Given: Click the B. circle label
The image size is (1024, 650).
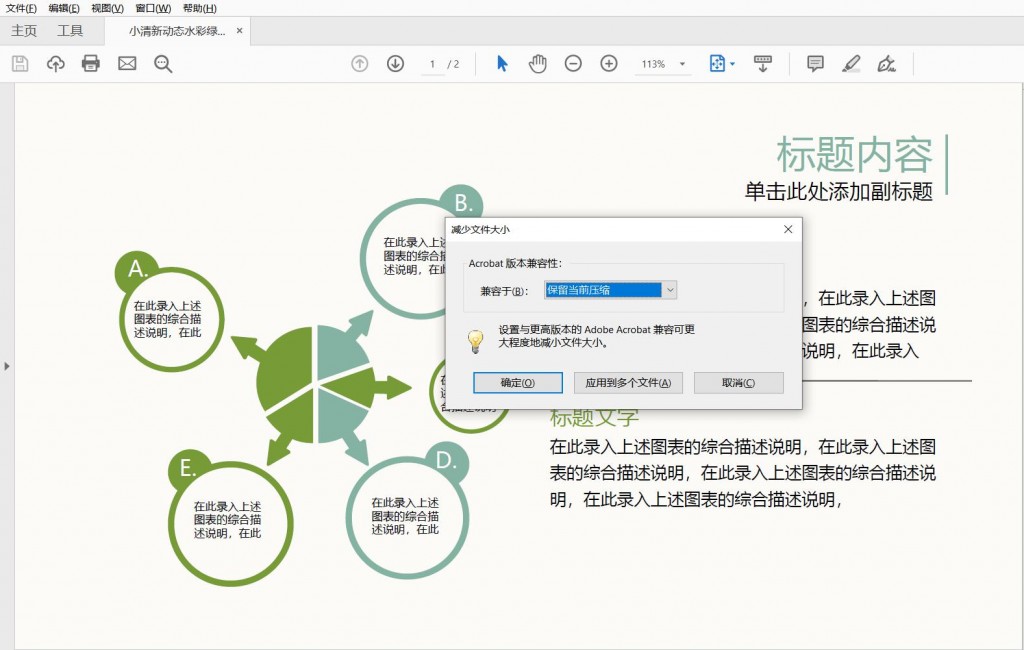Looking at the screenshot, I should click(x=462, y=203).
